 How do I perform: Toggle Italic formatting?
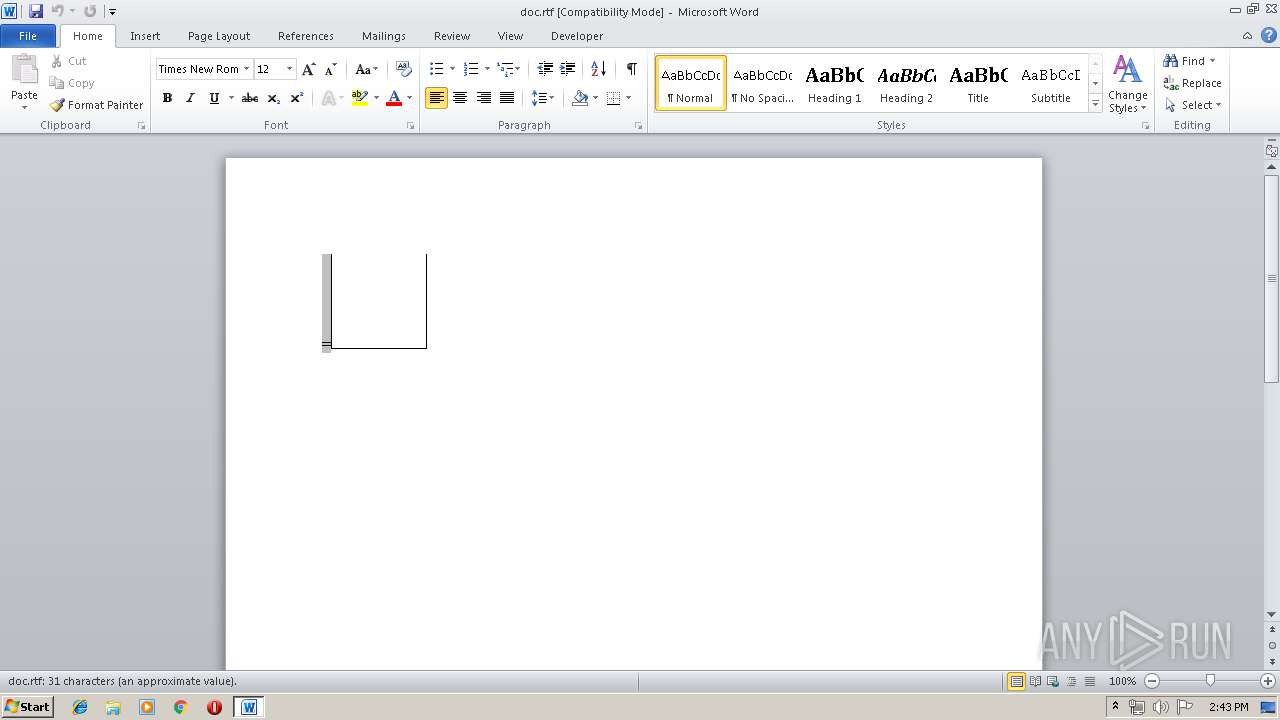[190, 98]
